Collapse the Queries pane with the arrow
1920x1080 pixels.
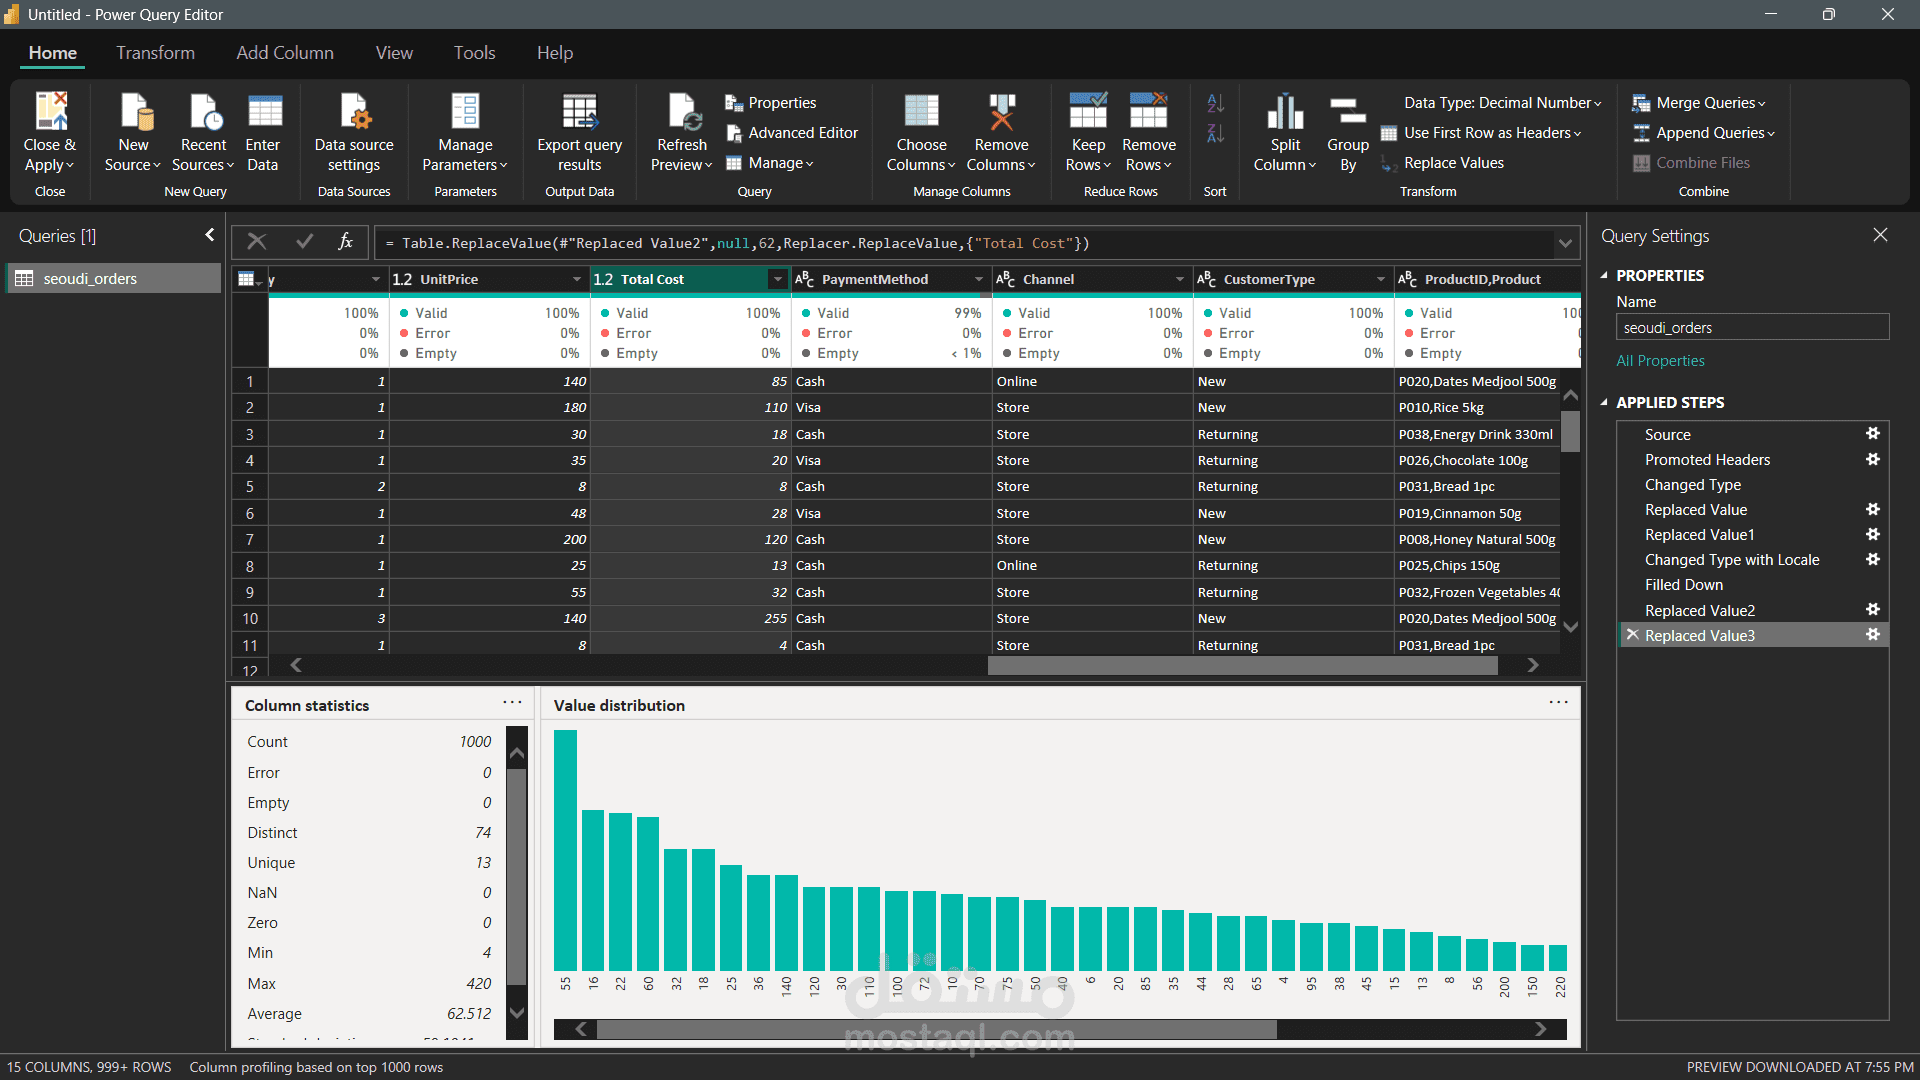(209, 235)
